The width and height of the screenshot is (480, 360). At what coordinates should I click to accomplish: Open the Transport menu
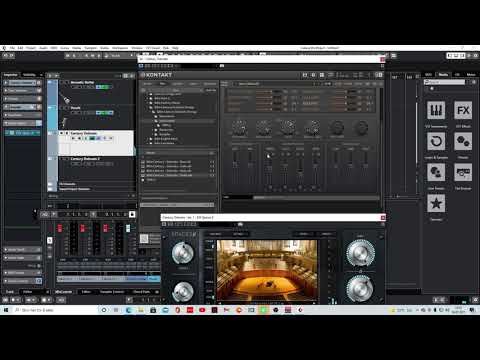click(x=90, y=48)
